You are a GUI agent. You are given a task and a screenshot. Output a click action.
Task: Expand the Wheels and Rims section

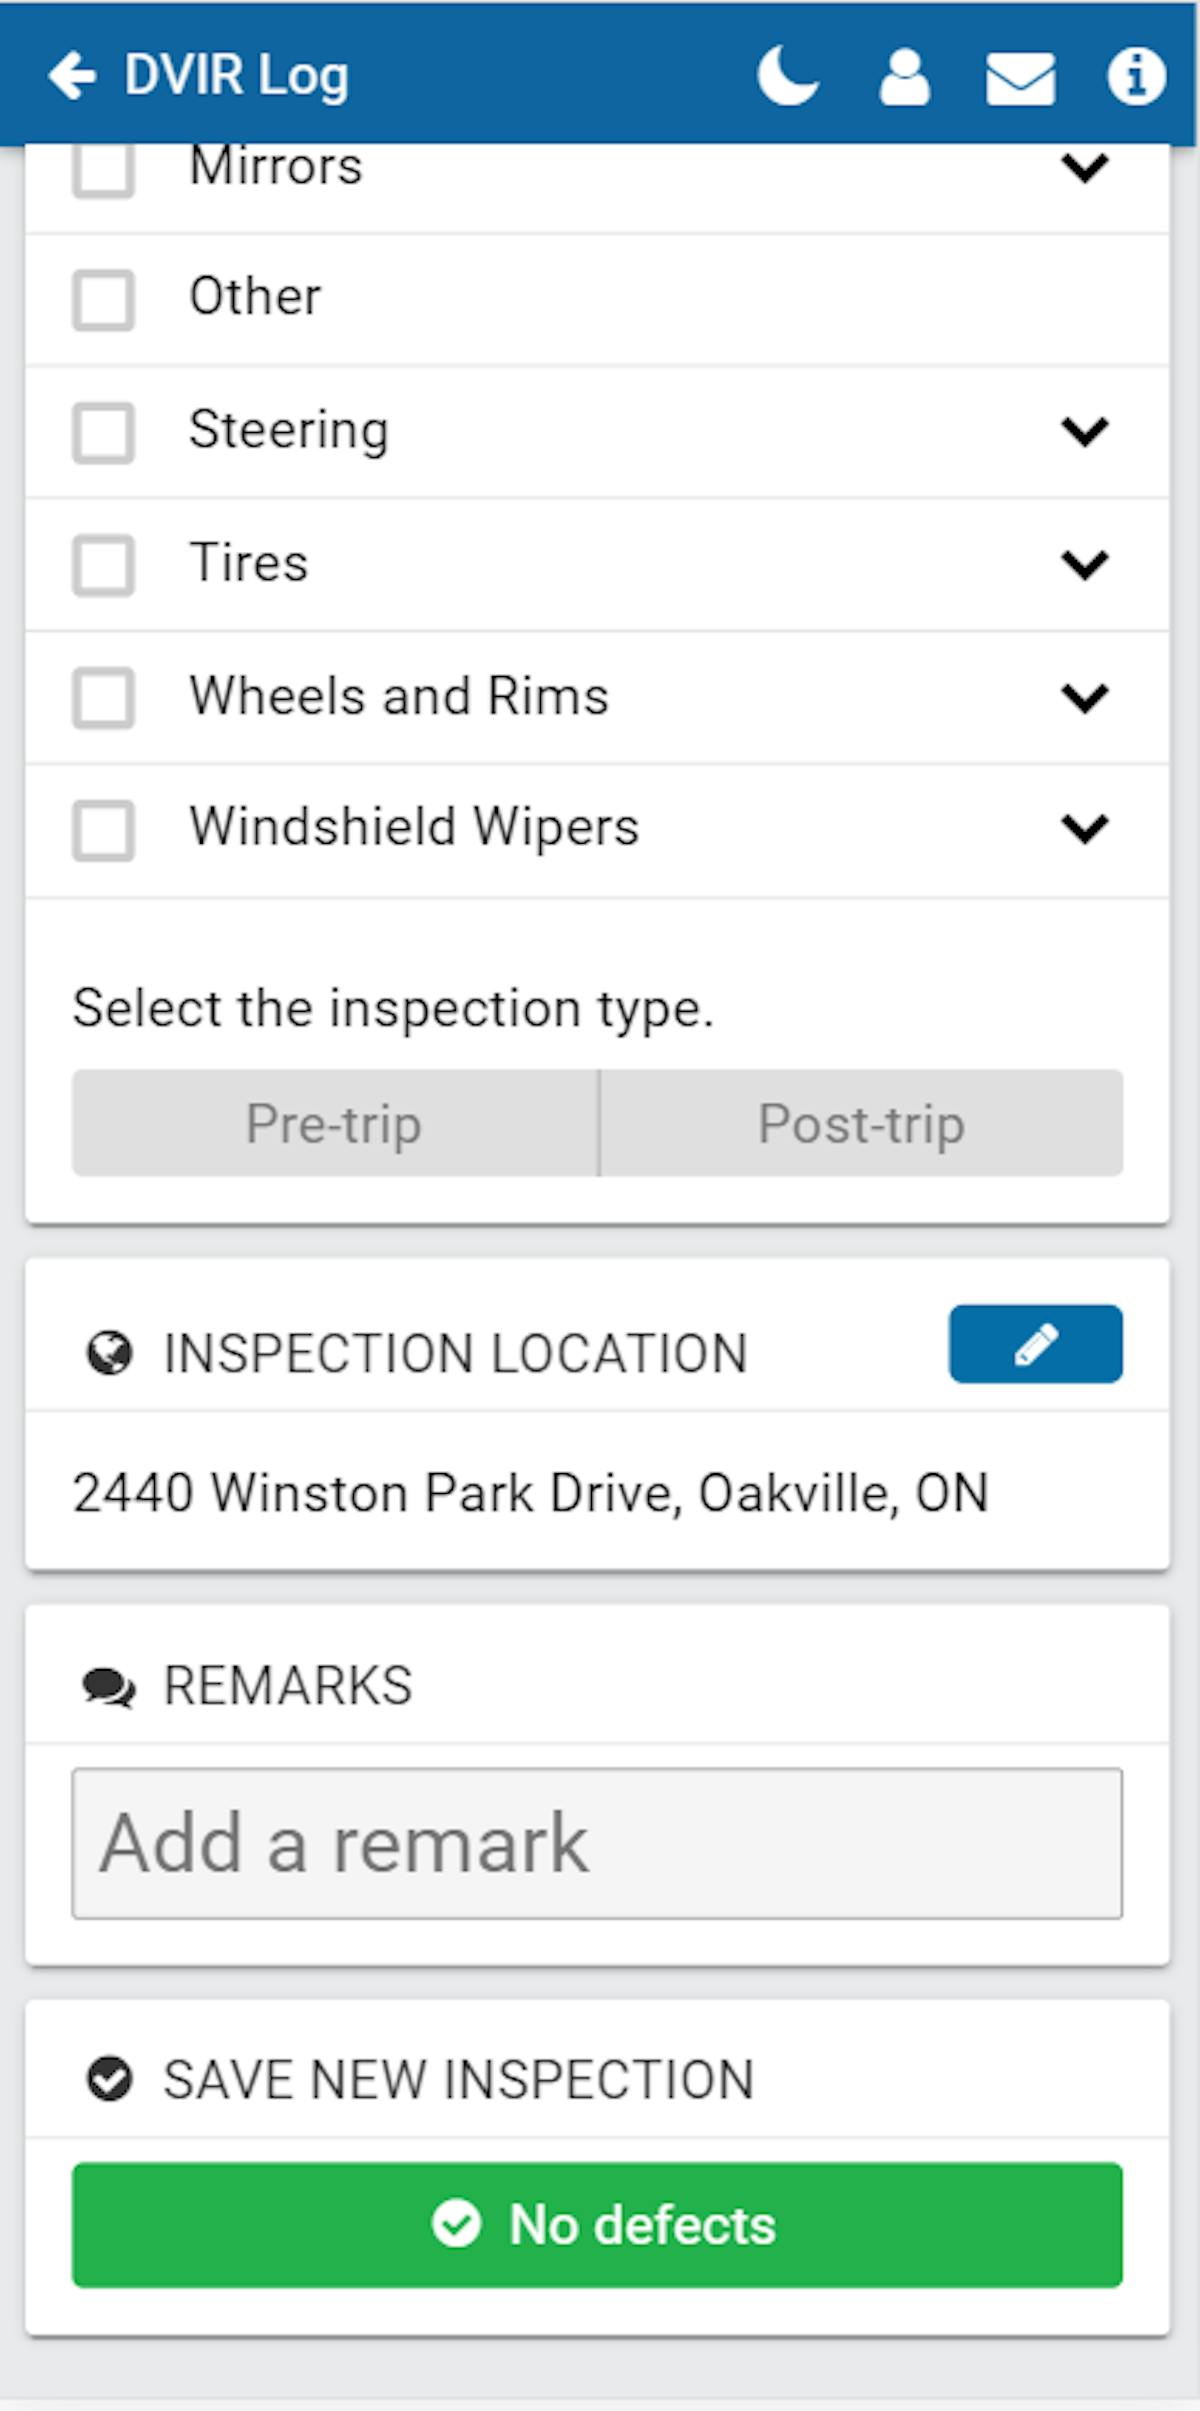click(x=1083, y=698)
